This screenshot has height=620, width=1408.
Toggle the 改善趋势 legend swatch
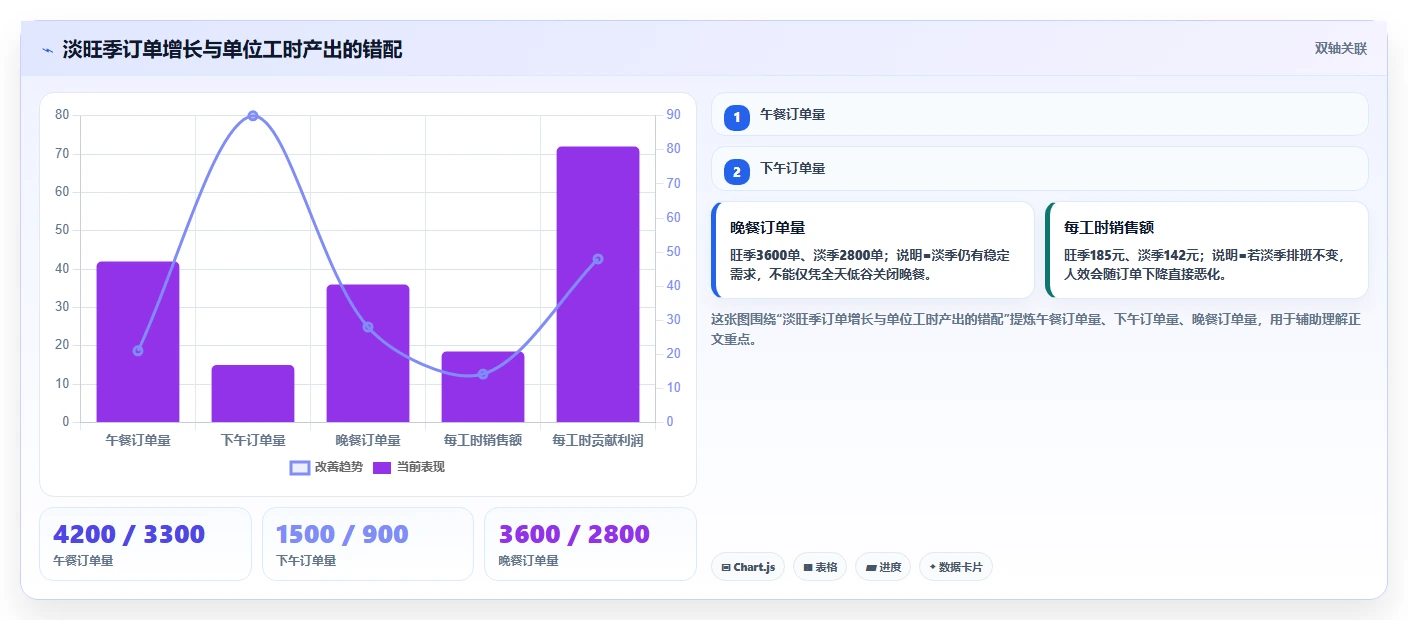[x=300, y=467]
